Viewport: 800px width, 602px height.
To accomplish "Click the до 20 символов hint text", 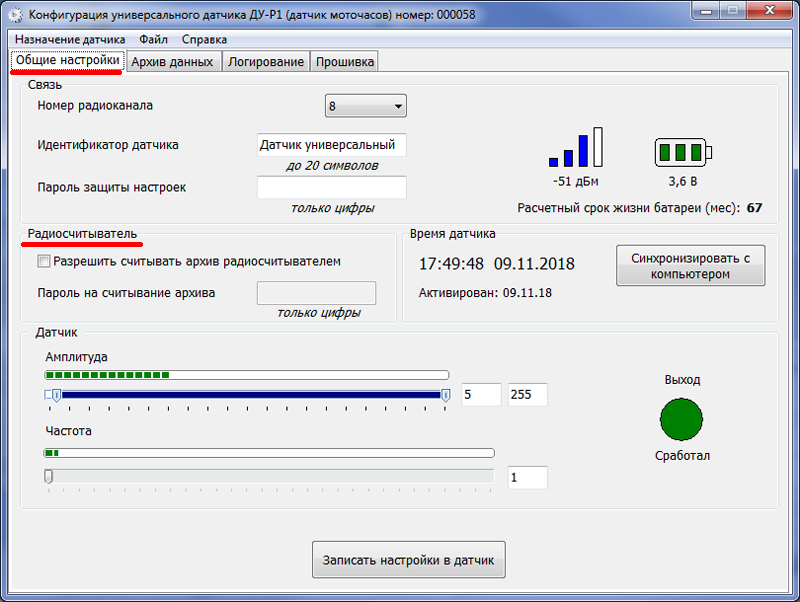I will [x=332, y=166].
